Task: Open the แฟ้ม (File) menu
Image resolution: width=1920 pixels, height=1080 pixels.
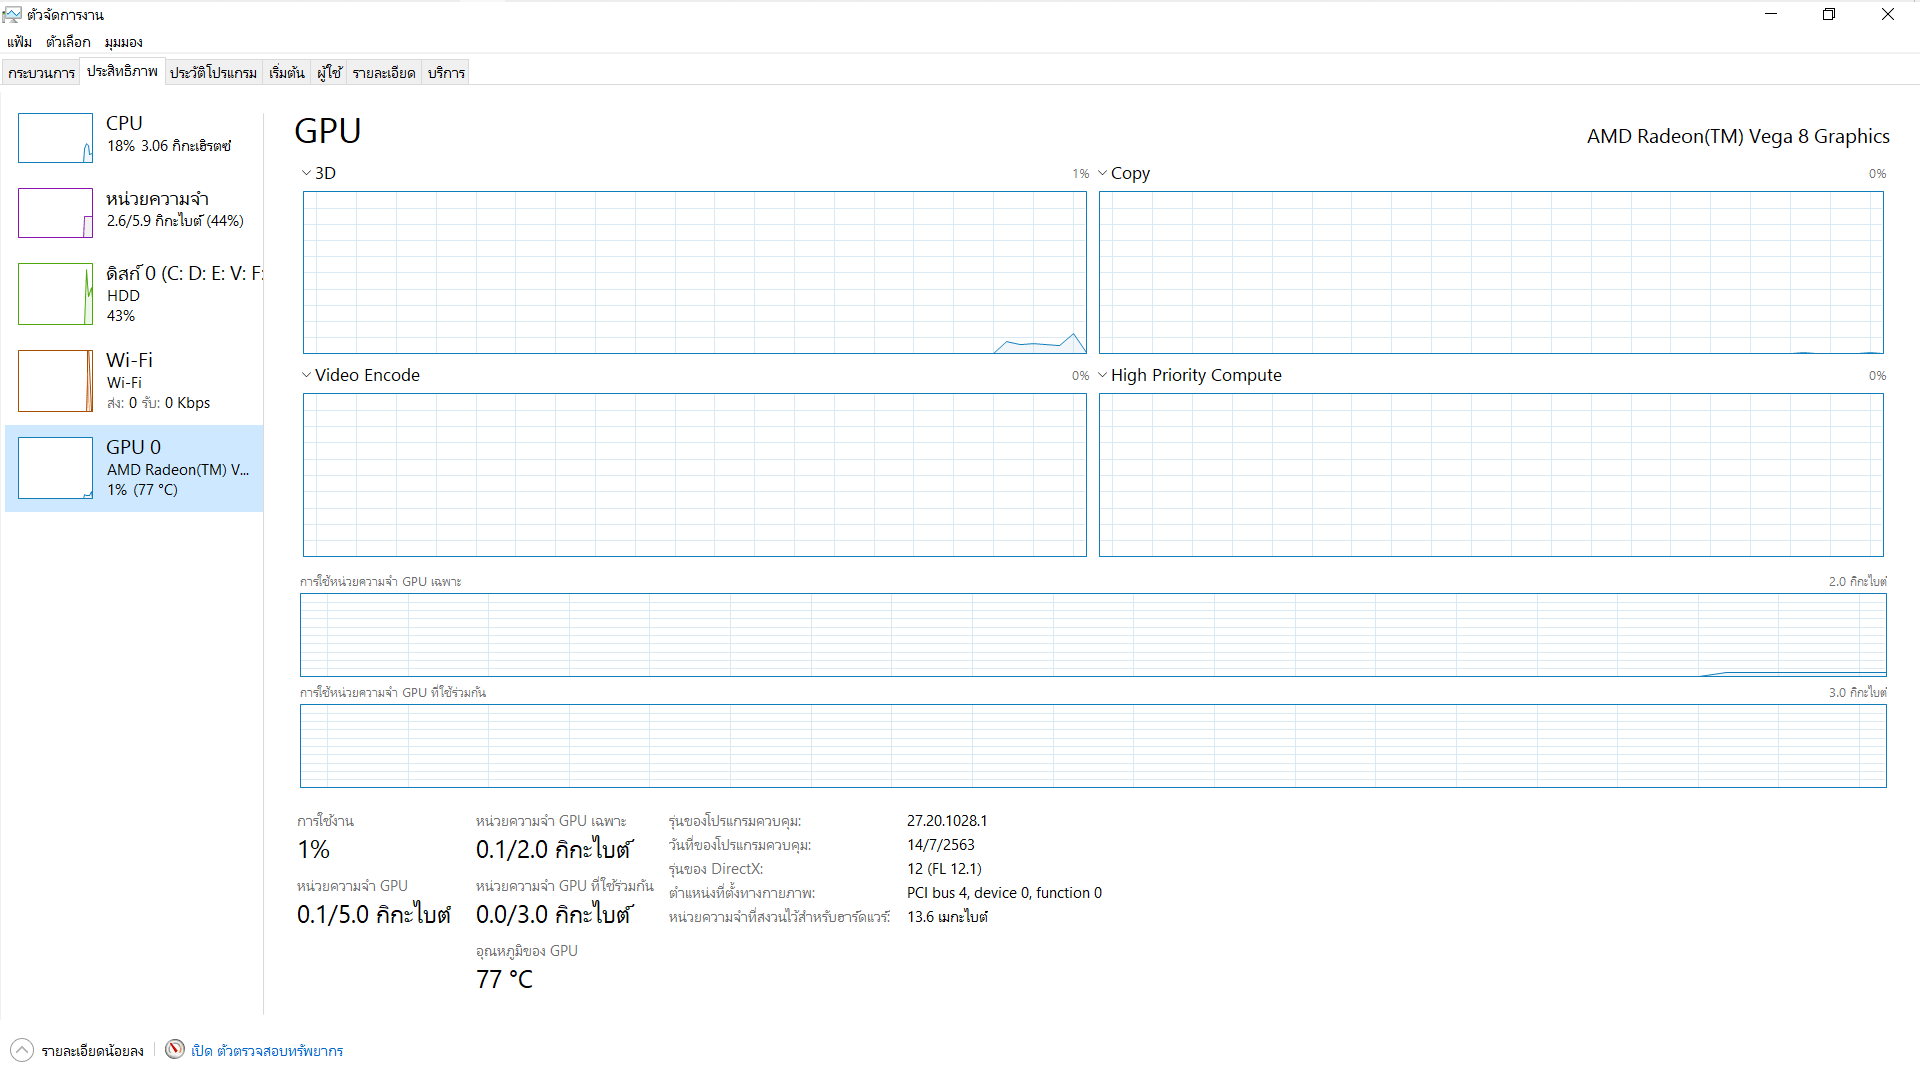Action: point(19,42)
